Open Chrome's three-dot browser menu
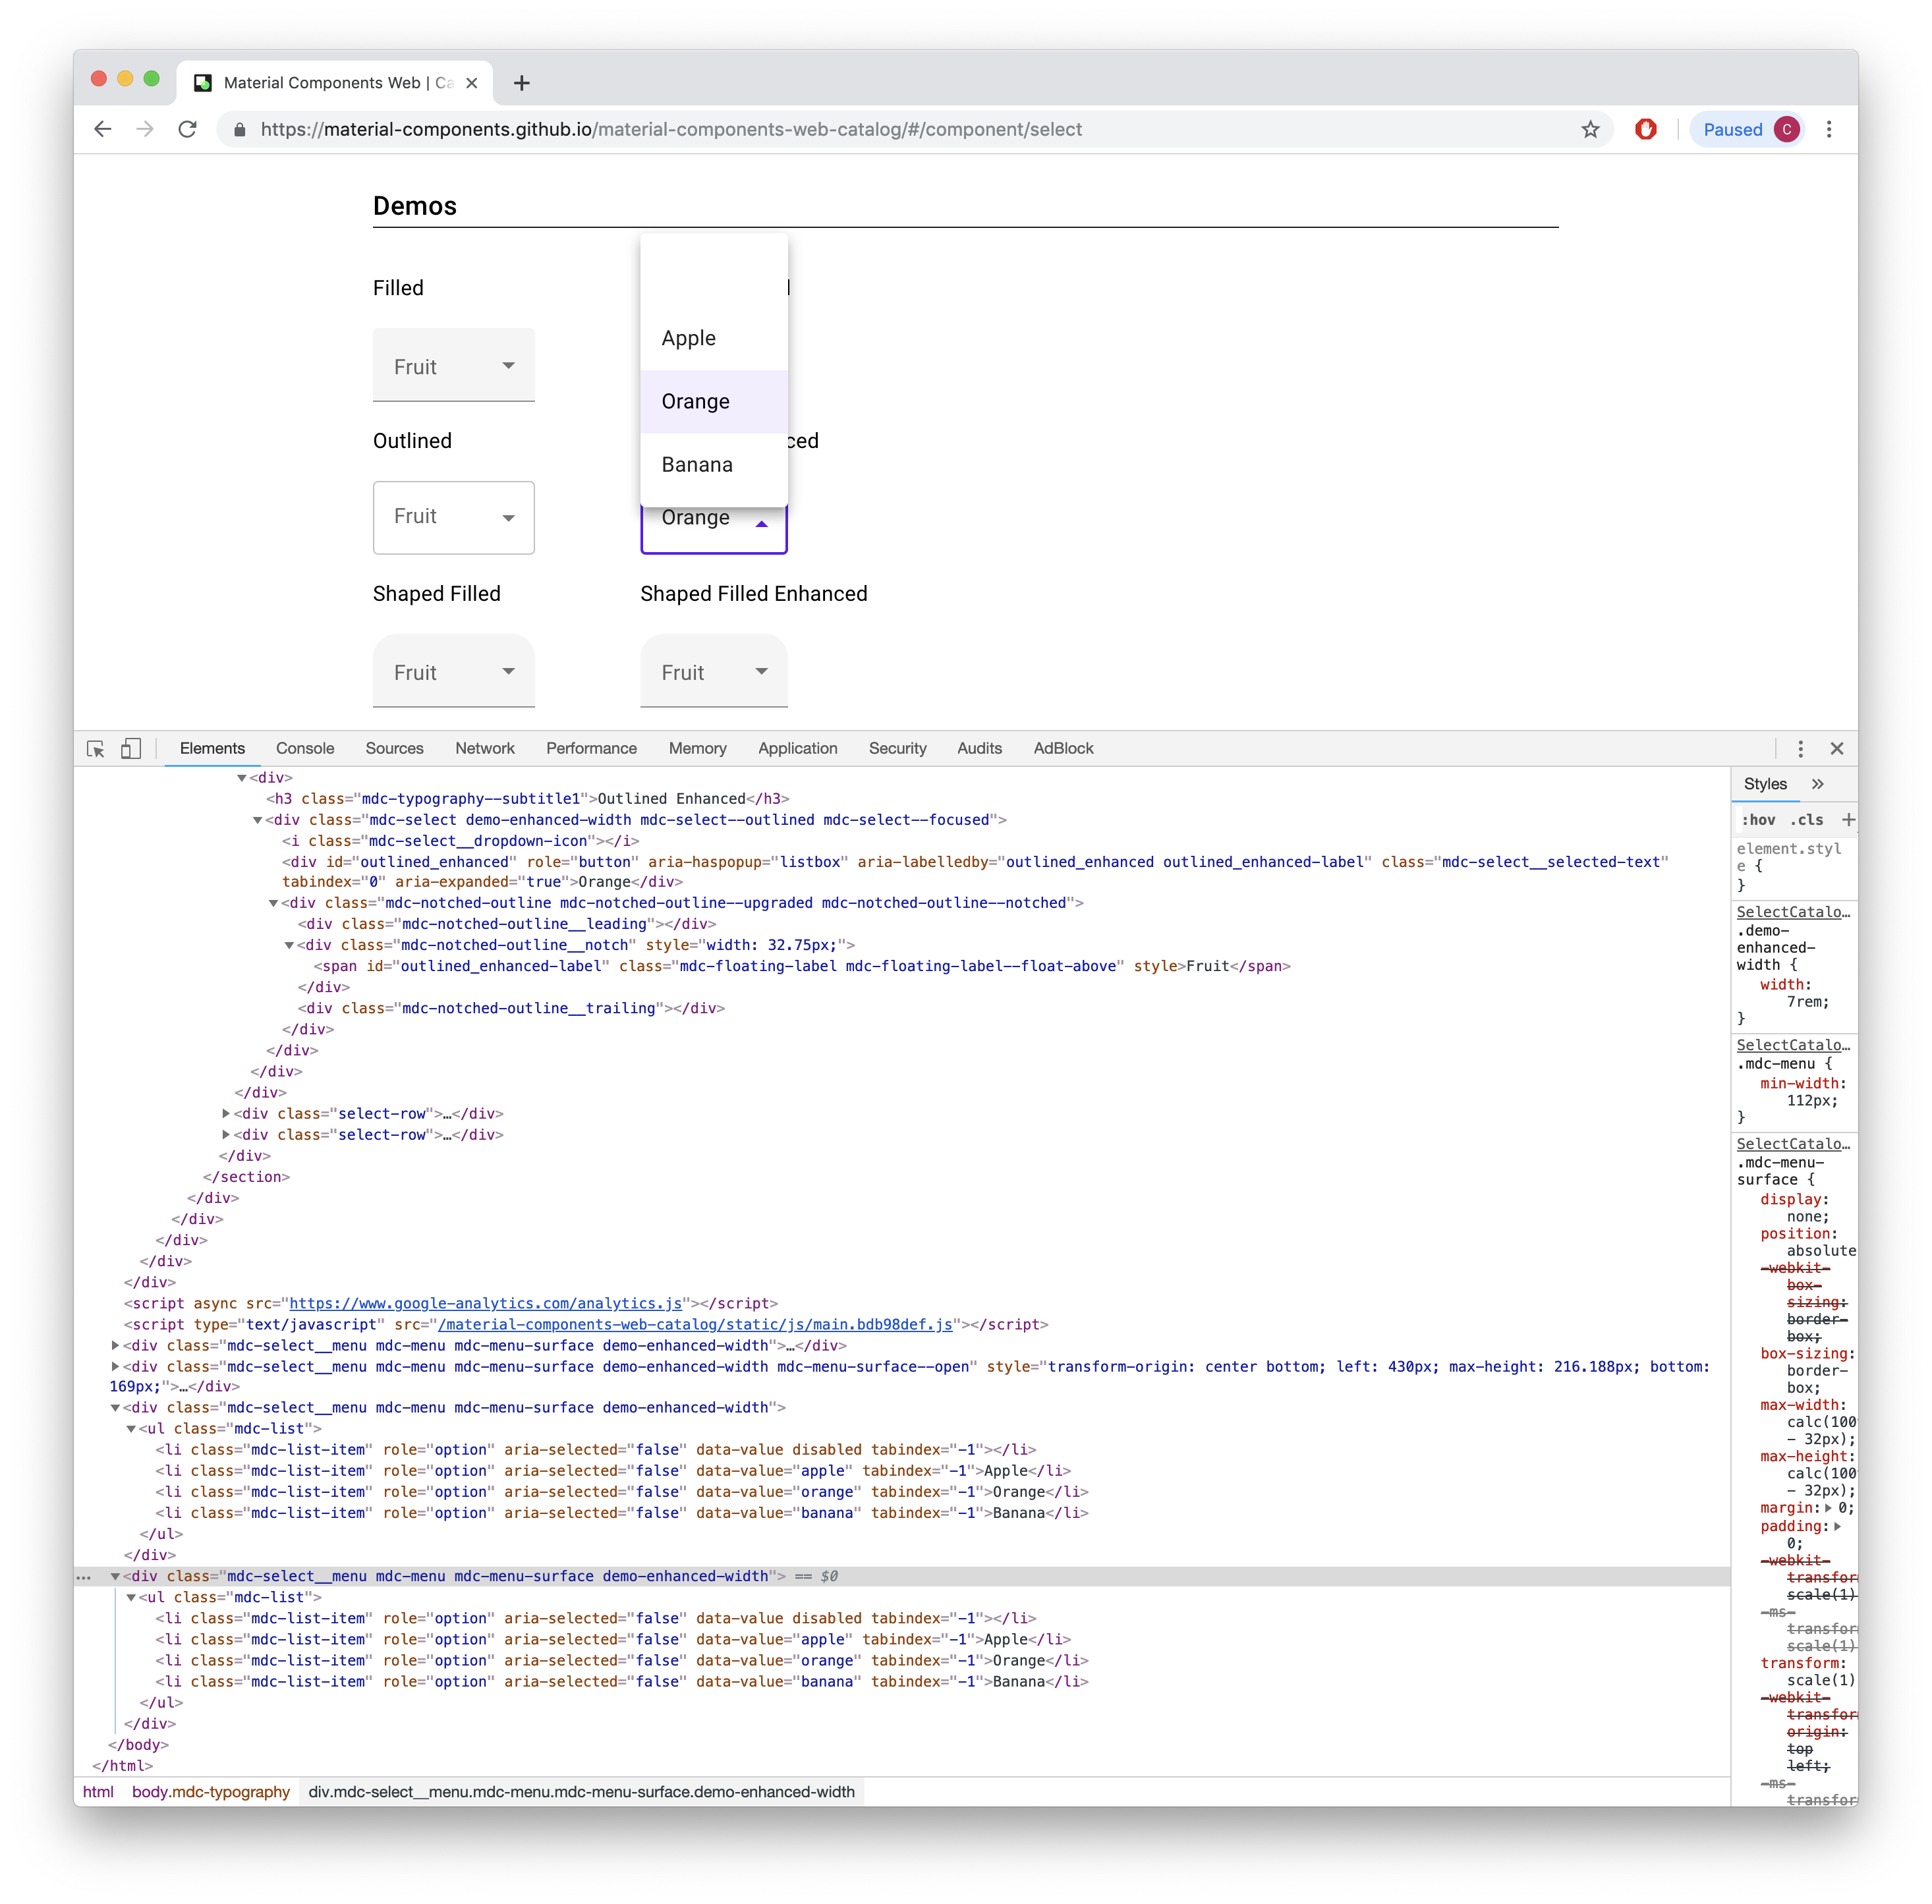The width and height of the screenshot is (1932, 1904). pyautogui.click(x=1830, y=129)
